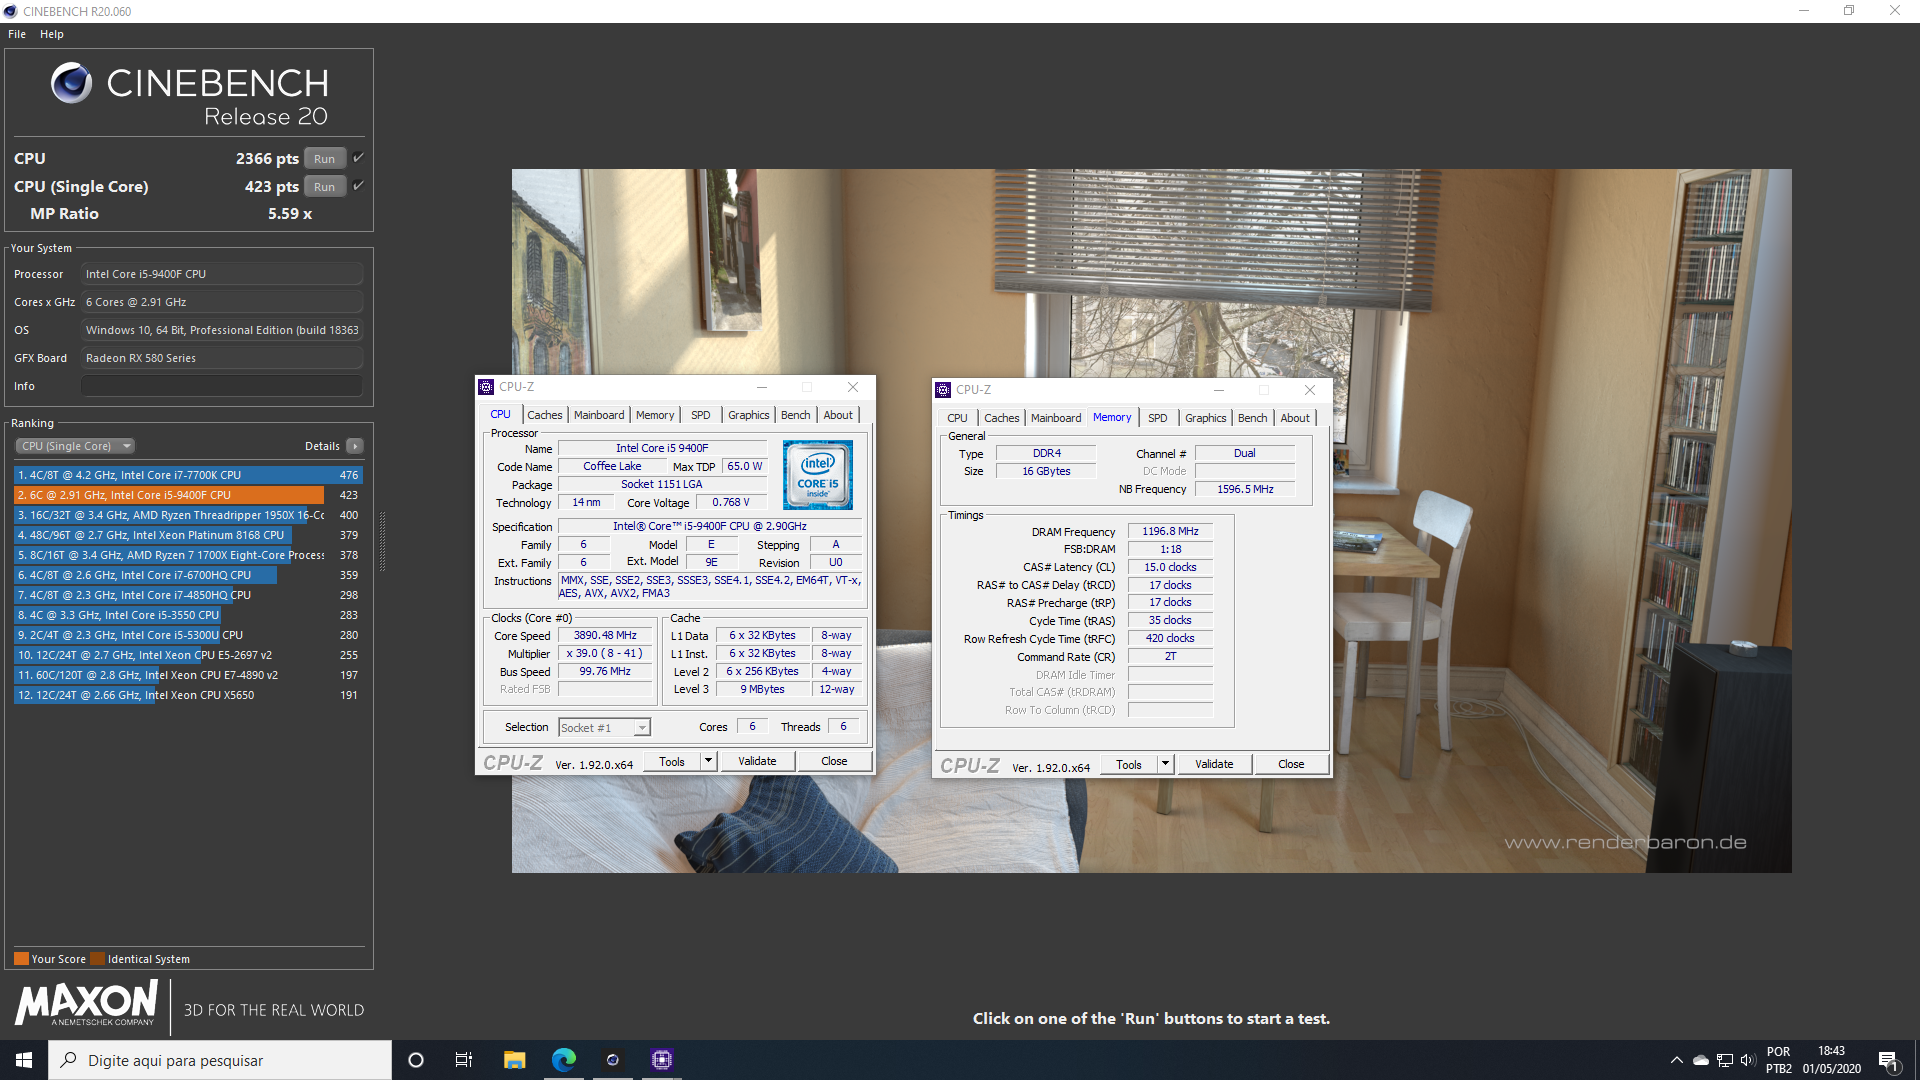Open the CPU (Single Core) ranking dropdown

[x=75, y=446]
